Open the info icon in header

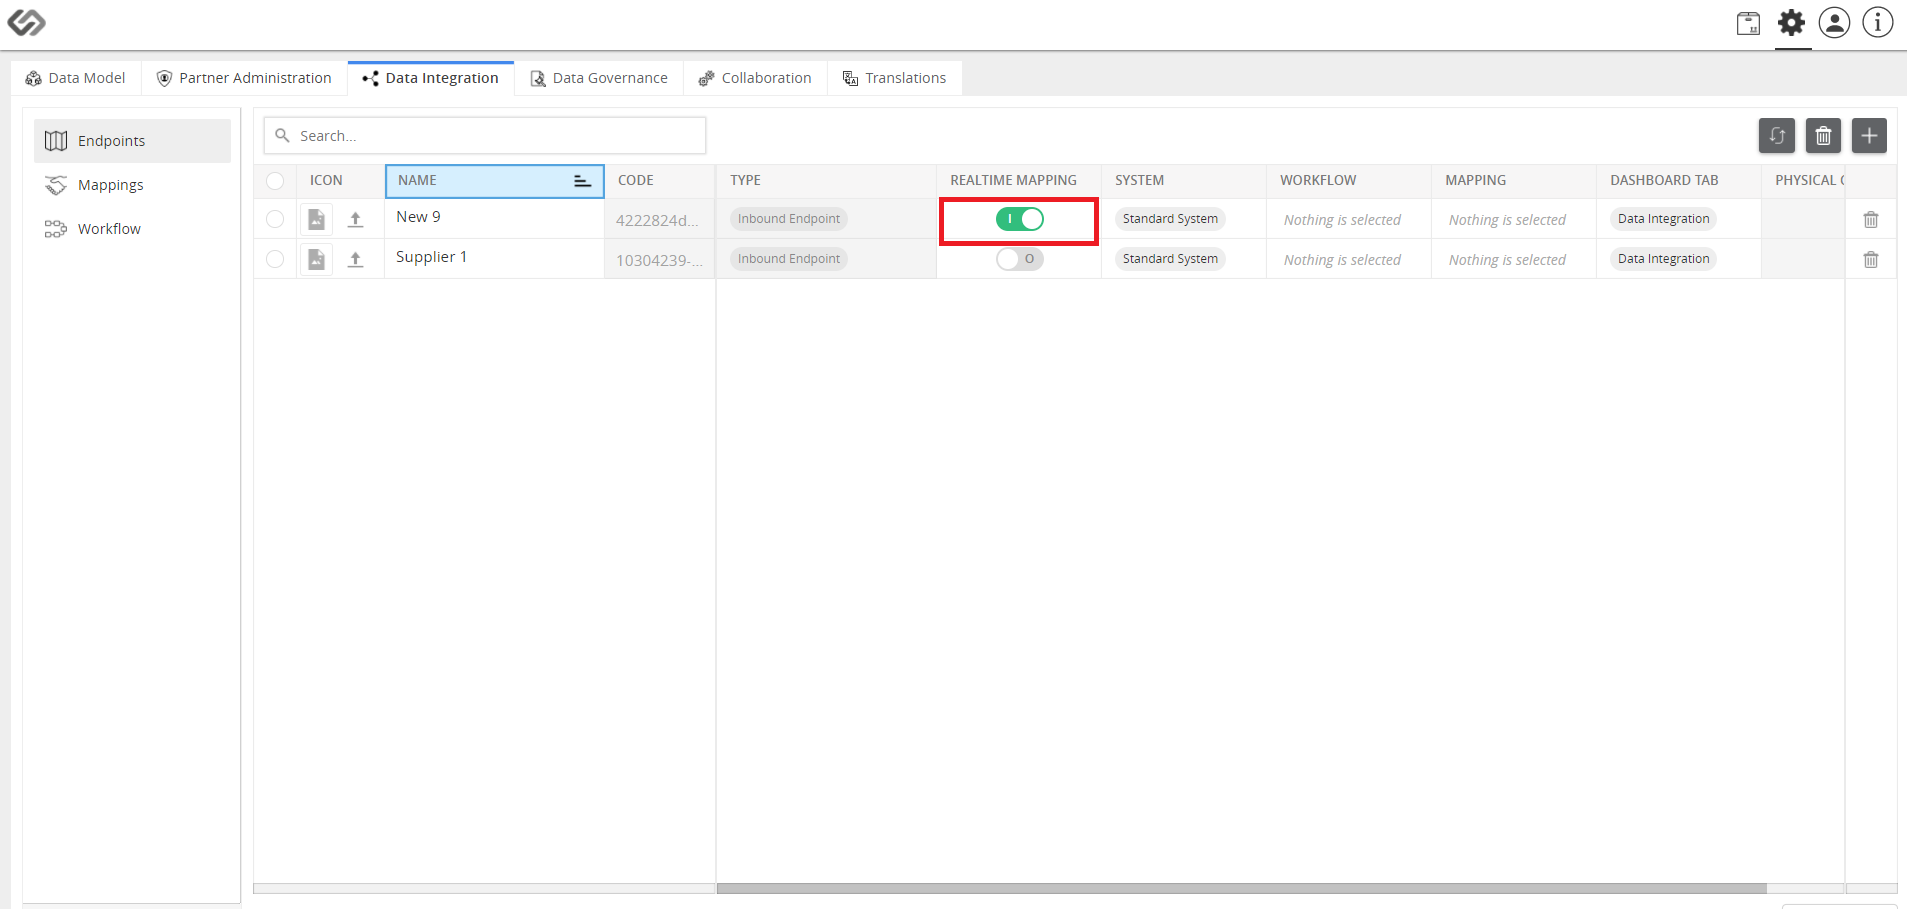coord(1877,22)
